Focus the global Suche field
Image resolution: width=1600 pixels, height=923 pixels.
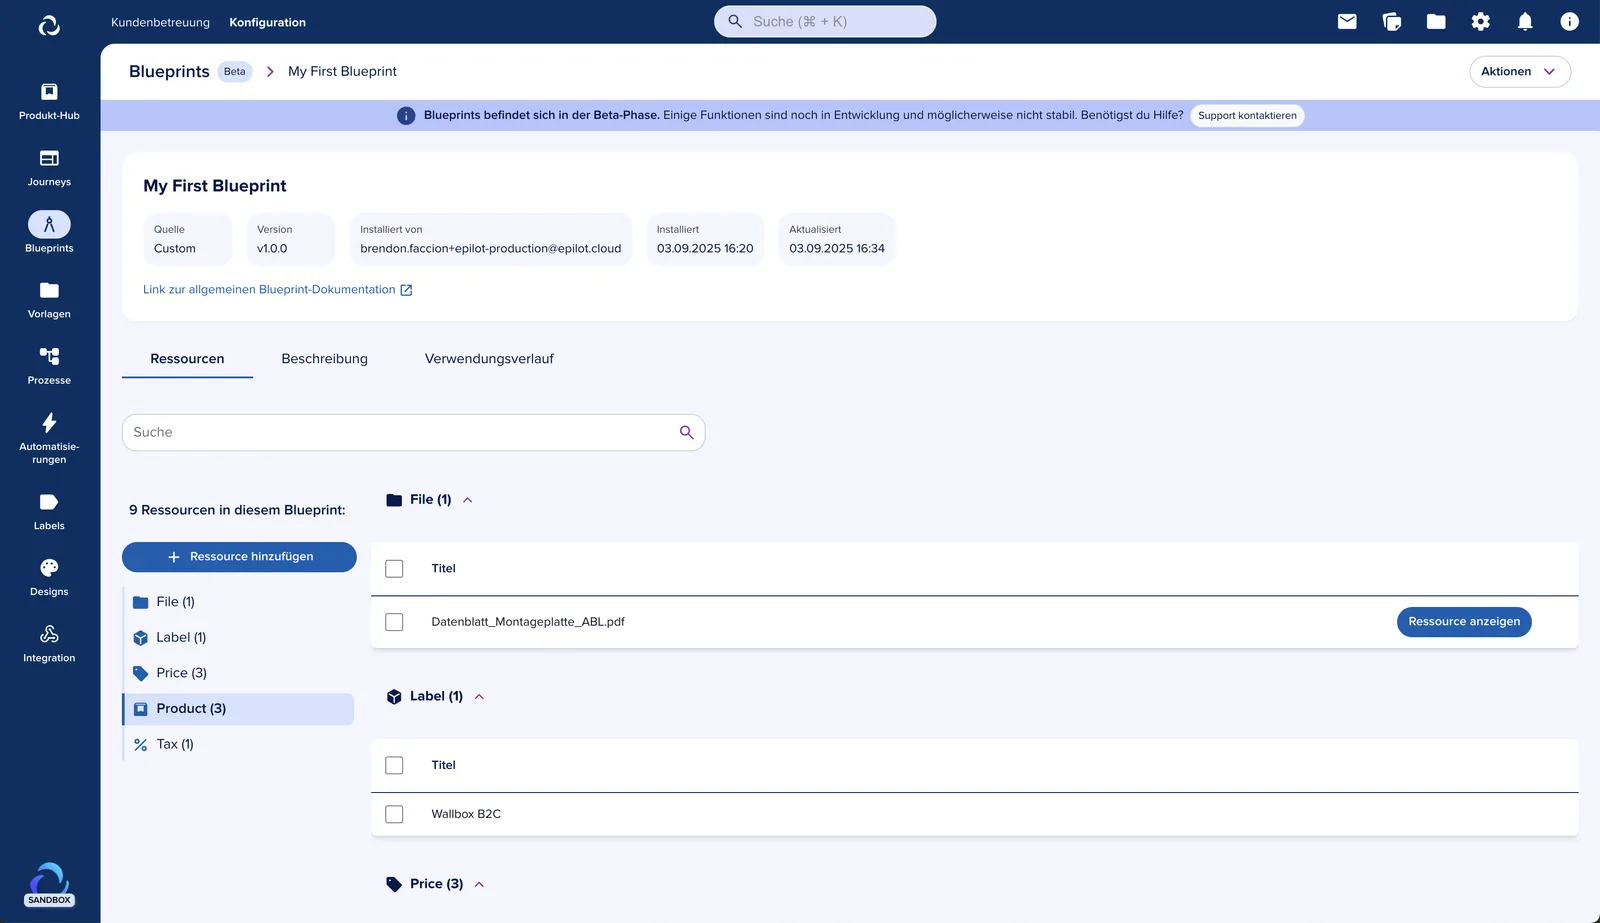(825, 21)
